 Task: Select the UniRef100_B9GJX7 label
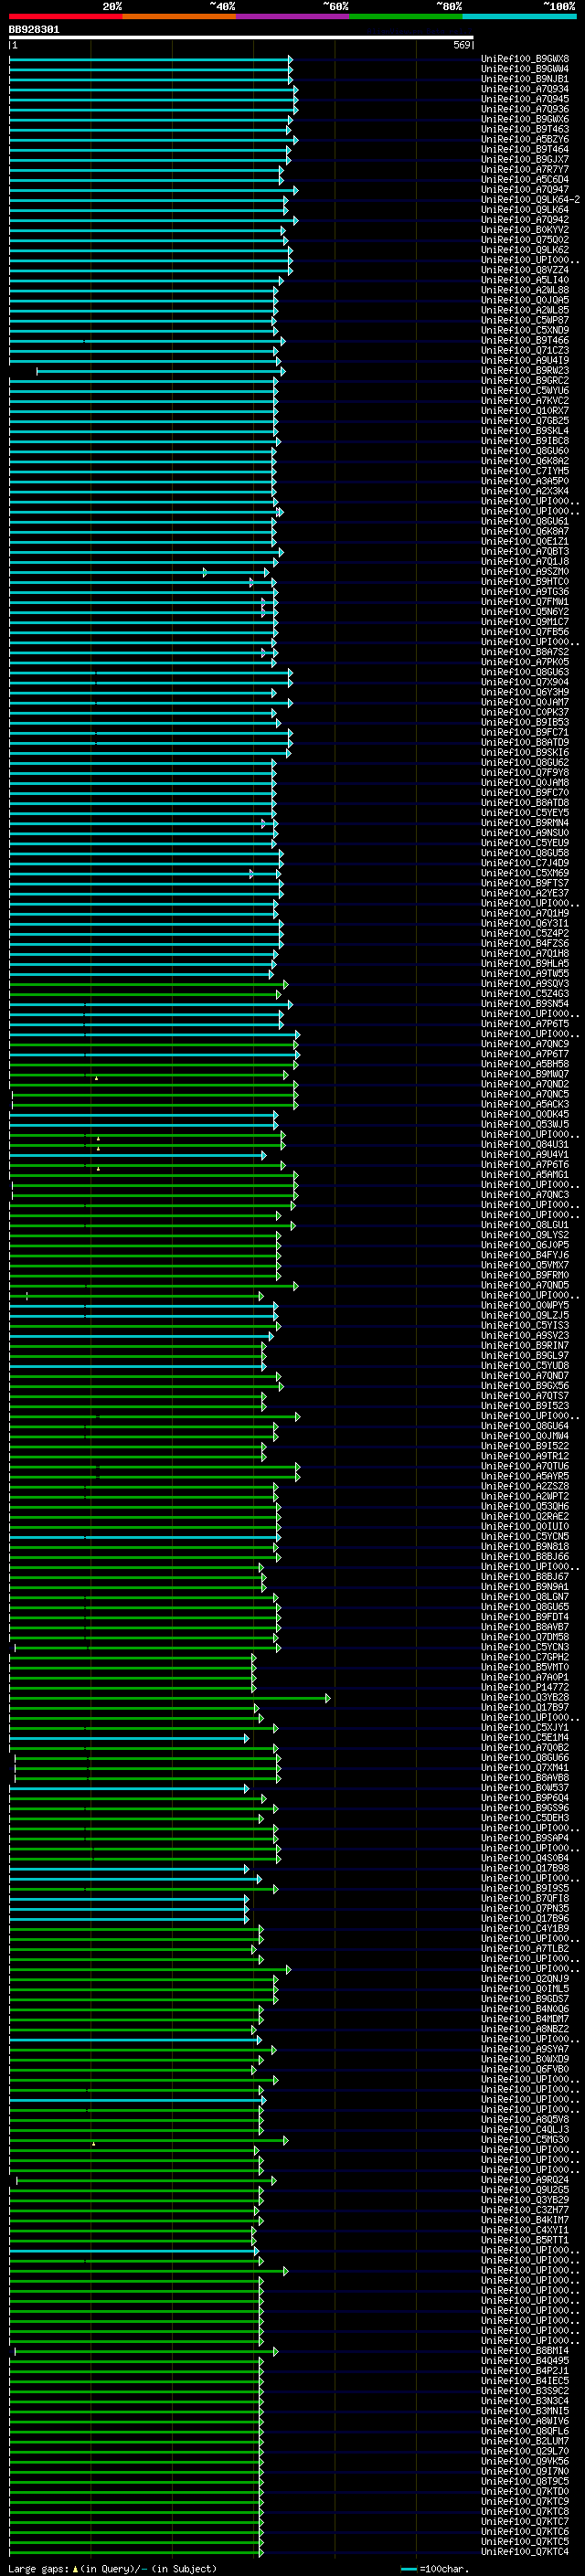pos(525,159)
